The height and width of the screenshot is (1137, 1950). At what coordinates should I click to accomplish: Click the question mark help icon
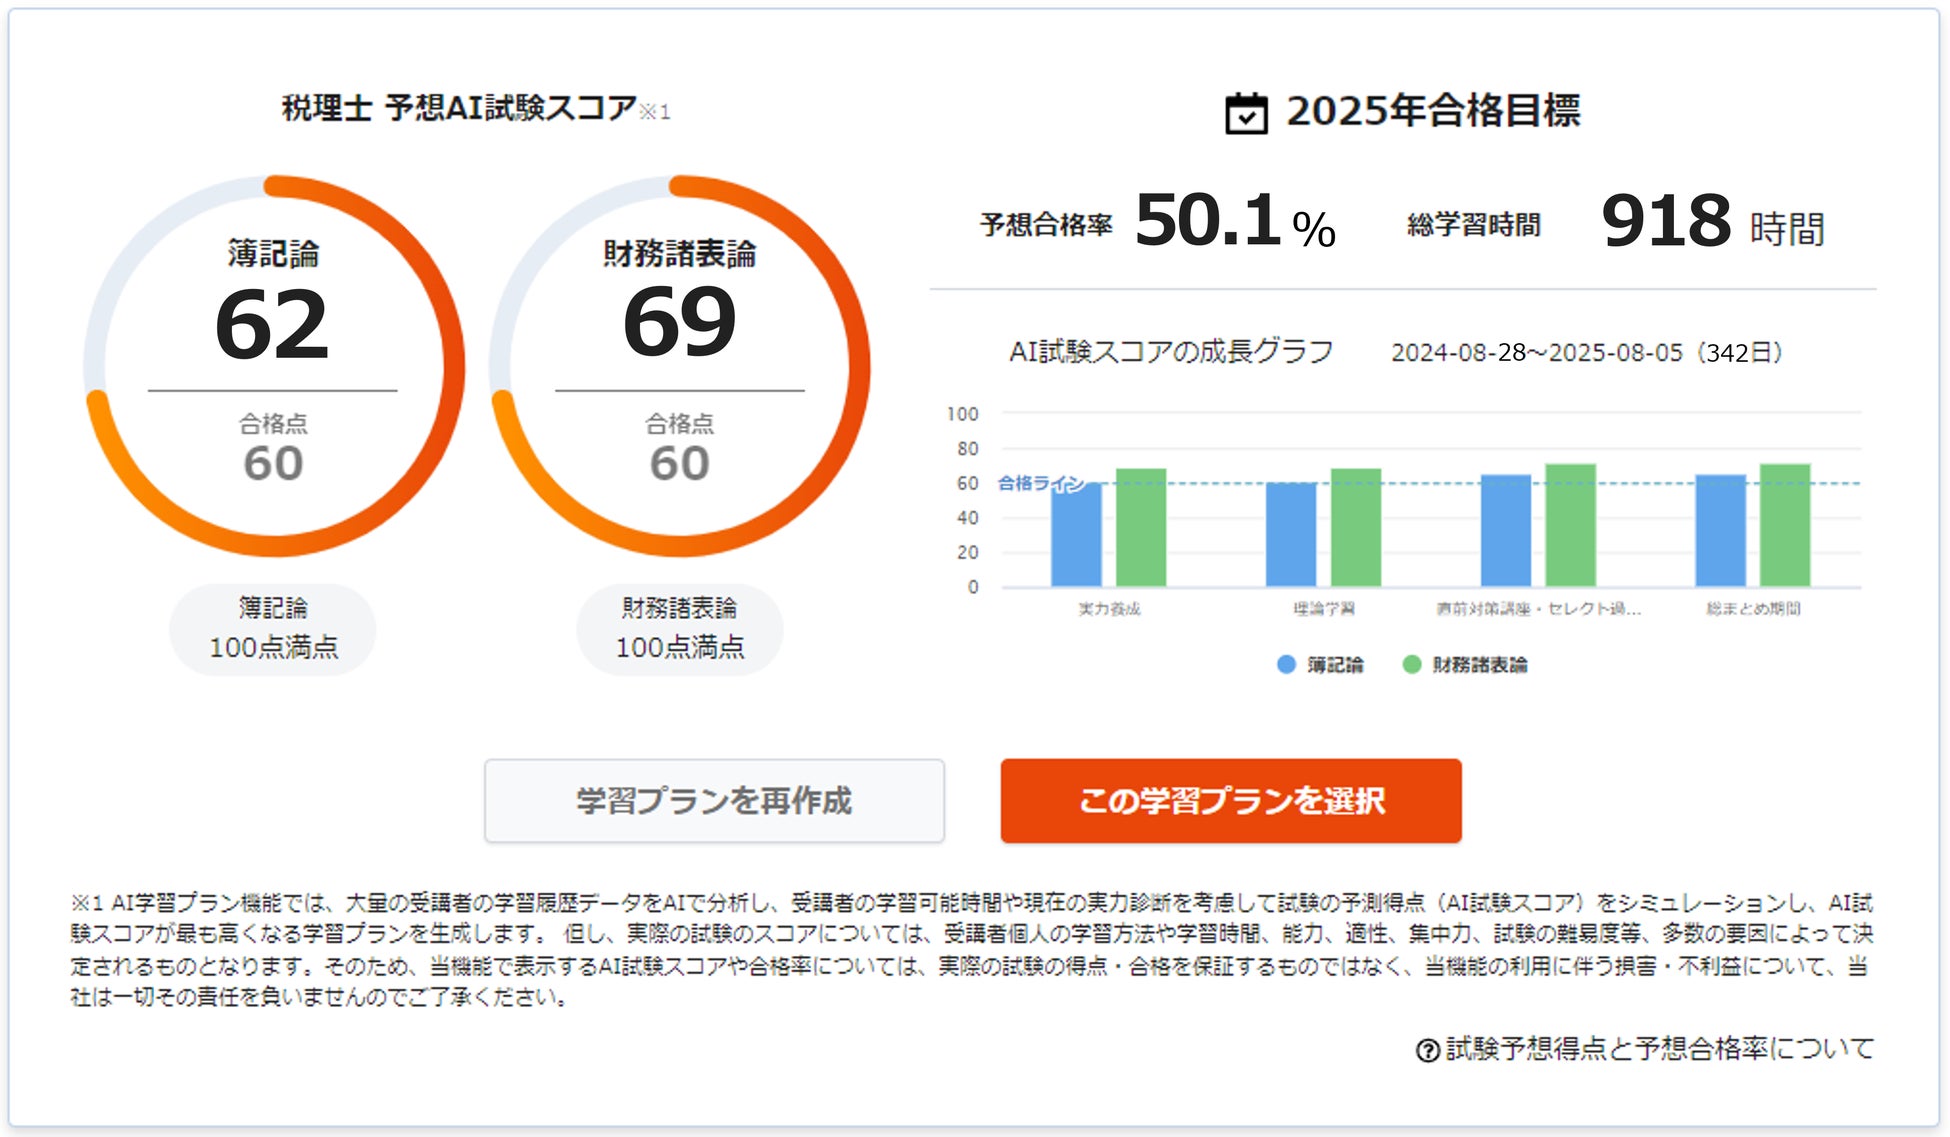click(1427, 1050)
